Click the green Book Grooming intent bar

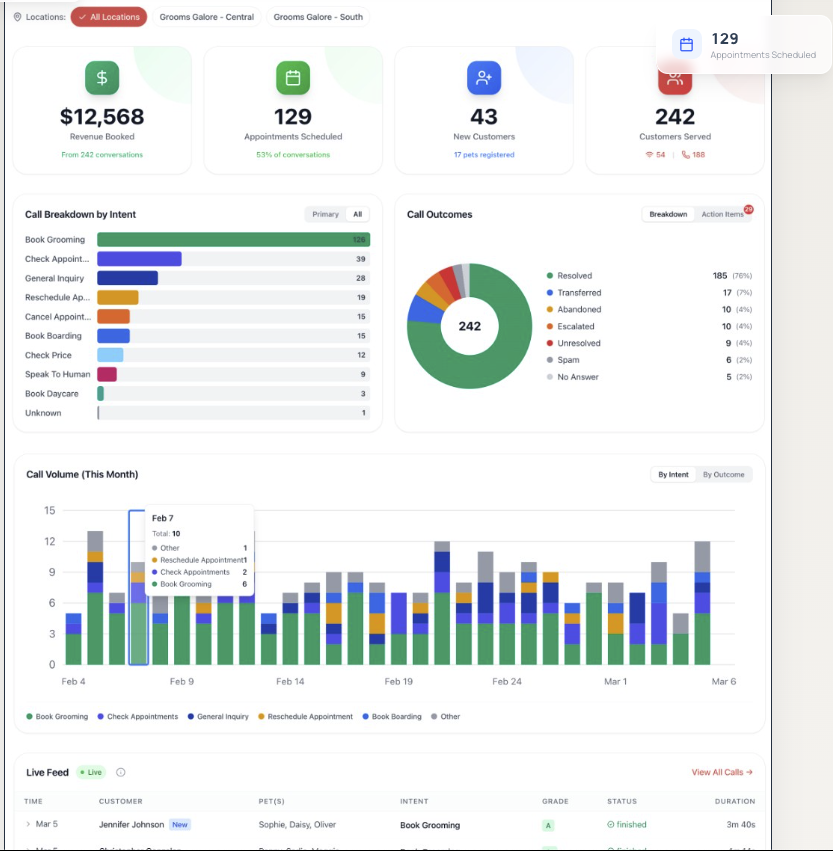(233, 239)
